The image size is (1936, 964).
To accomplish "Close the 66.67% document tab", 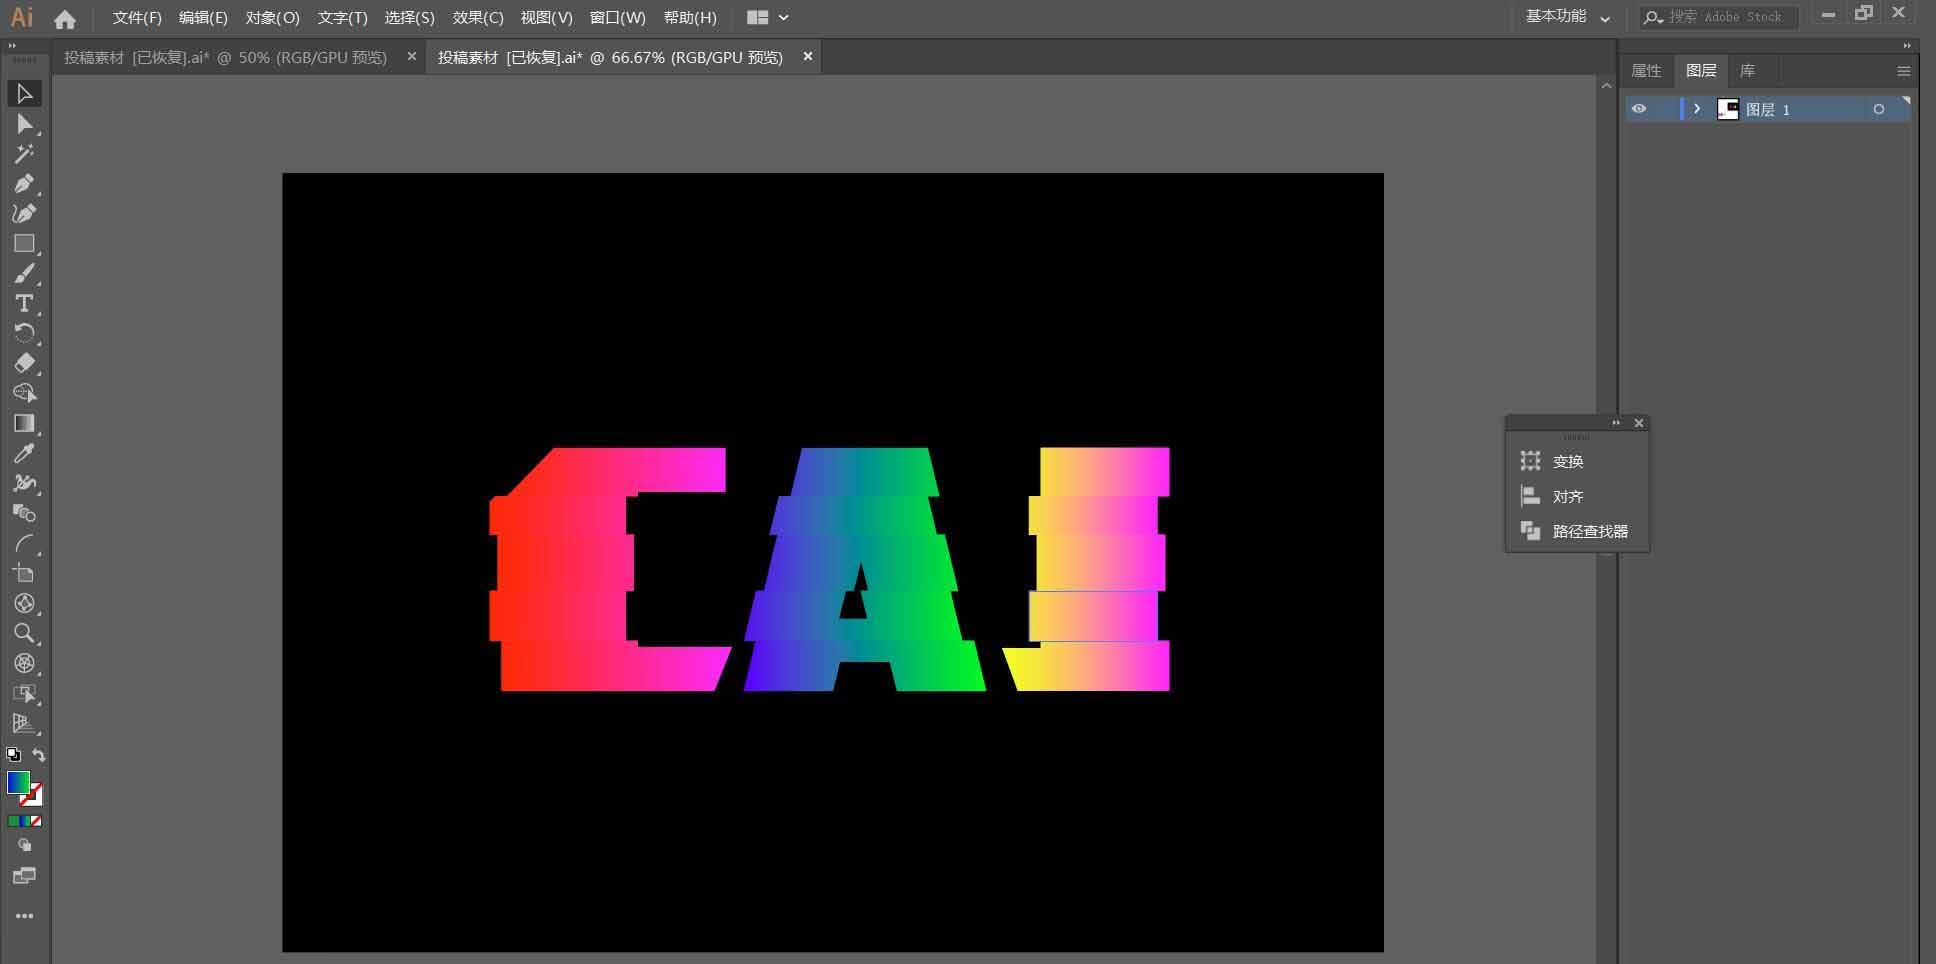I will point(807,57).
